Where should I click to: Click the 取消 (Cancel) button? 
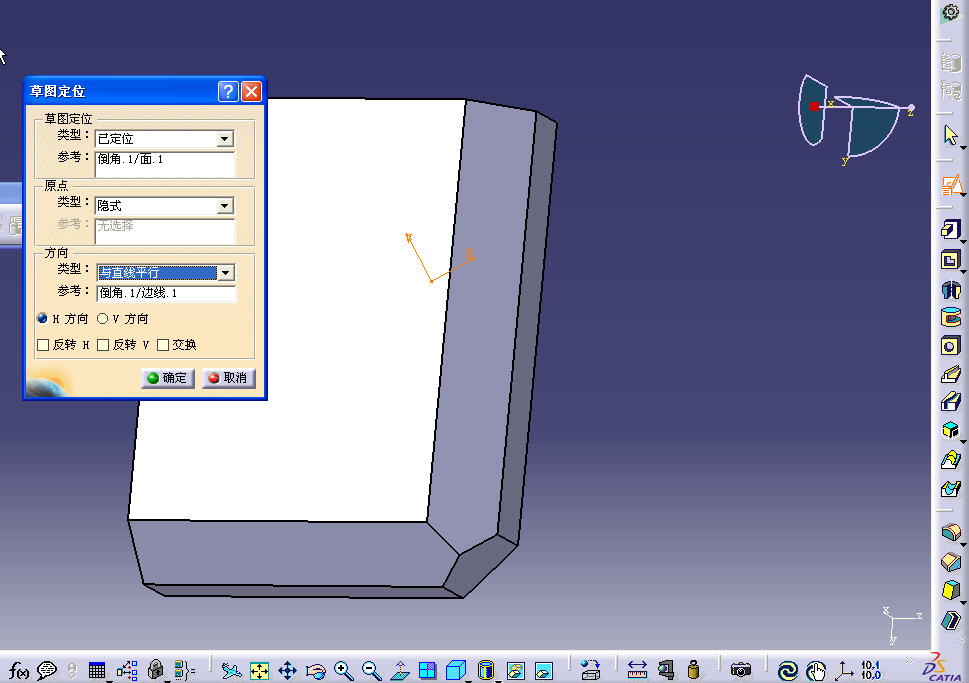(x=228, y=378)
